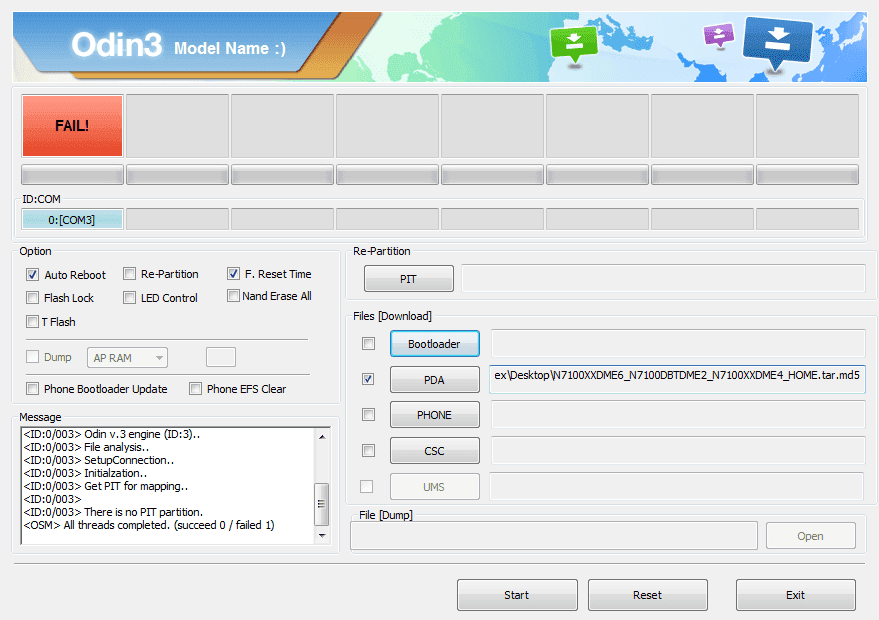Tick the LED Control checkbox
Image resolution: width=879 pixels, height=620 pixels.
[x=129, y=298]
